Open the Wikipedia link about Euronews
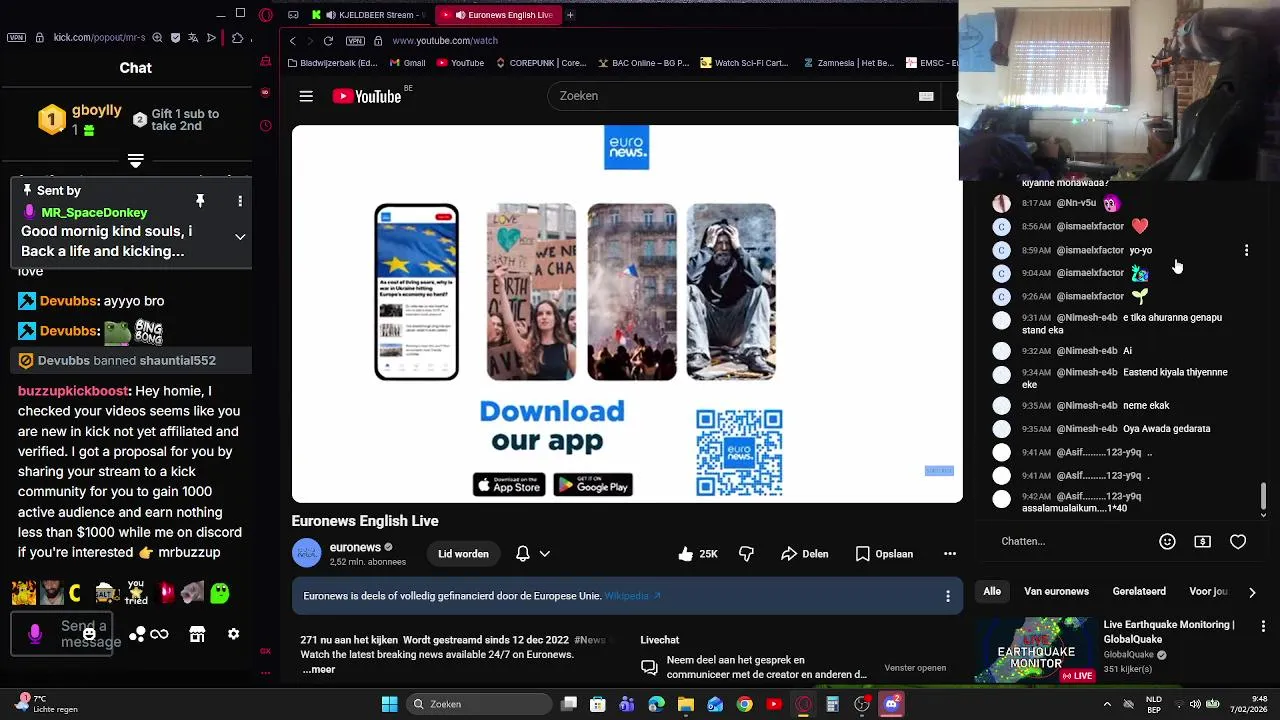 point(632,596)
